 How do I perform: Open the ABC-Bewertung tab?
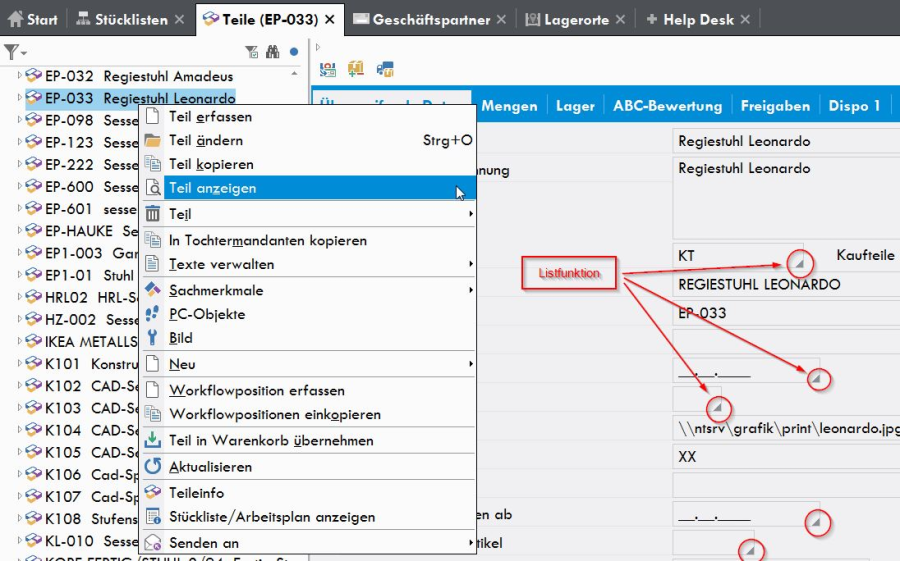(668, 106)
